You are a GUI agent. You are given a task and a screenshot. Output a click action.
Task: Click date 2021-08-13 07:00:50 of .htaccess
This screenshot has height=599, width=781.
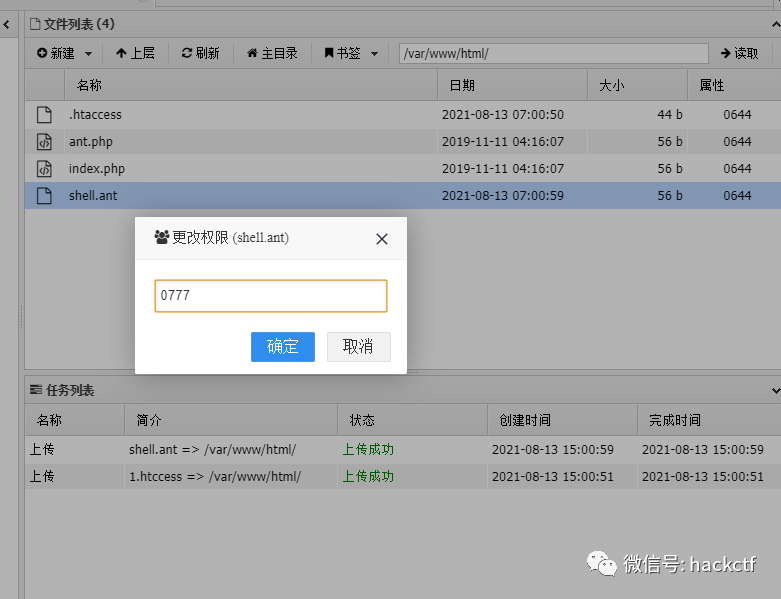[x=503, y=115]
